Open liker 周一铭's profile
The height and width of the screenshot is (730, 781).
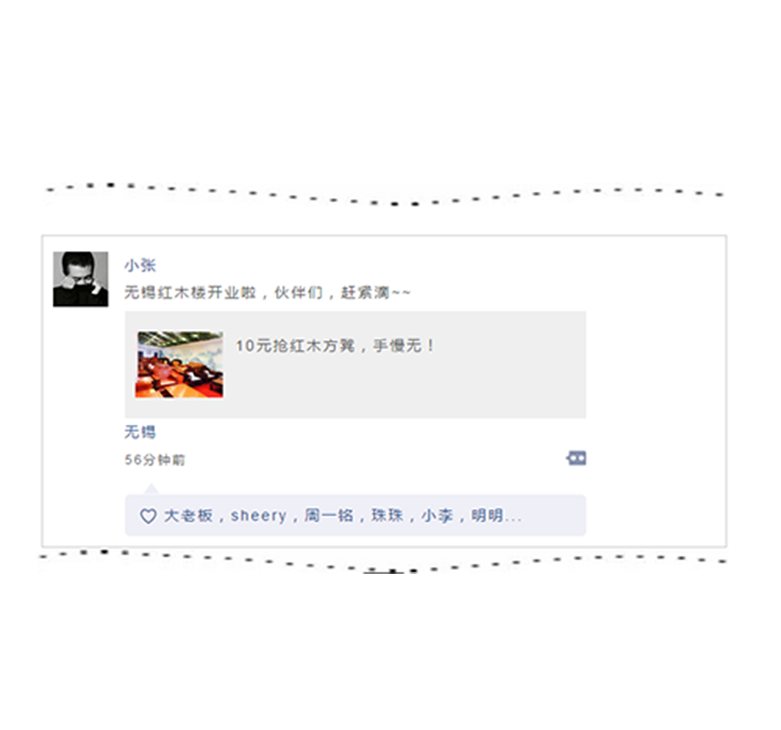pos(329,515)
